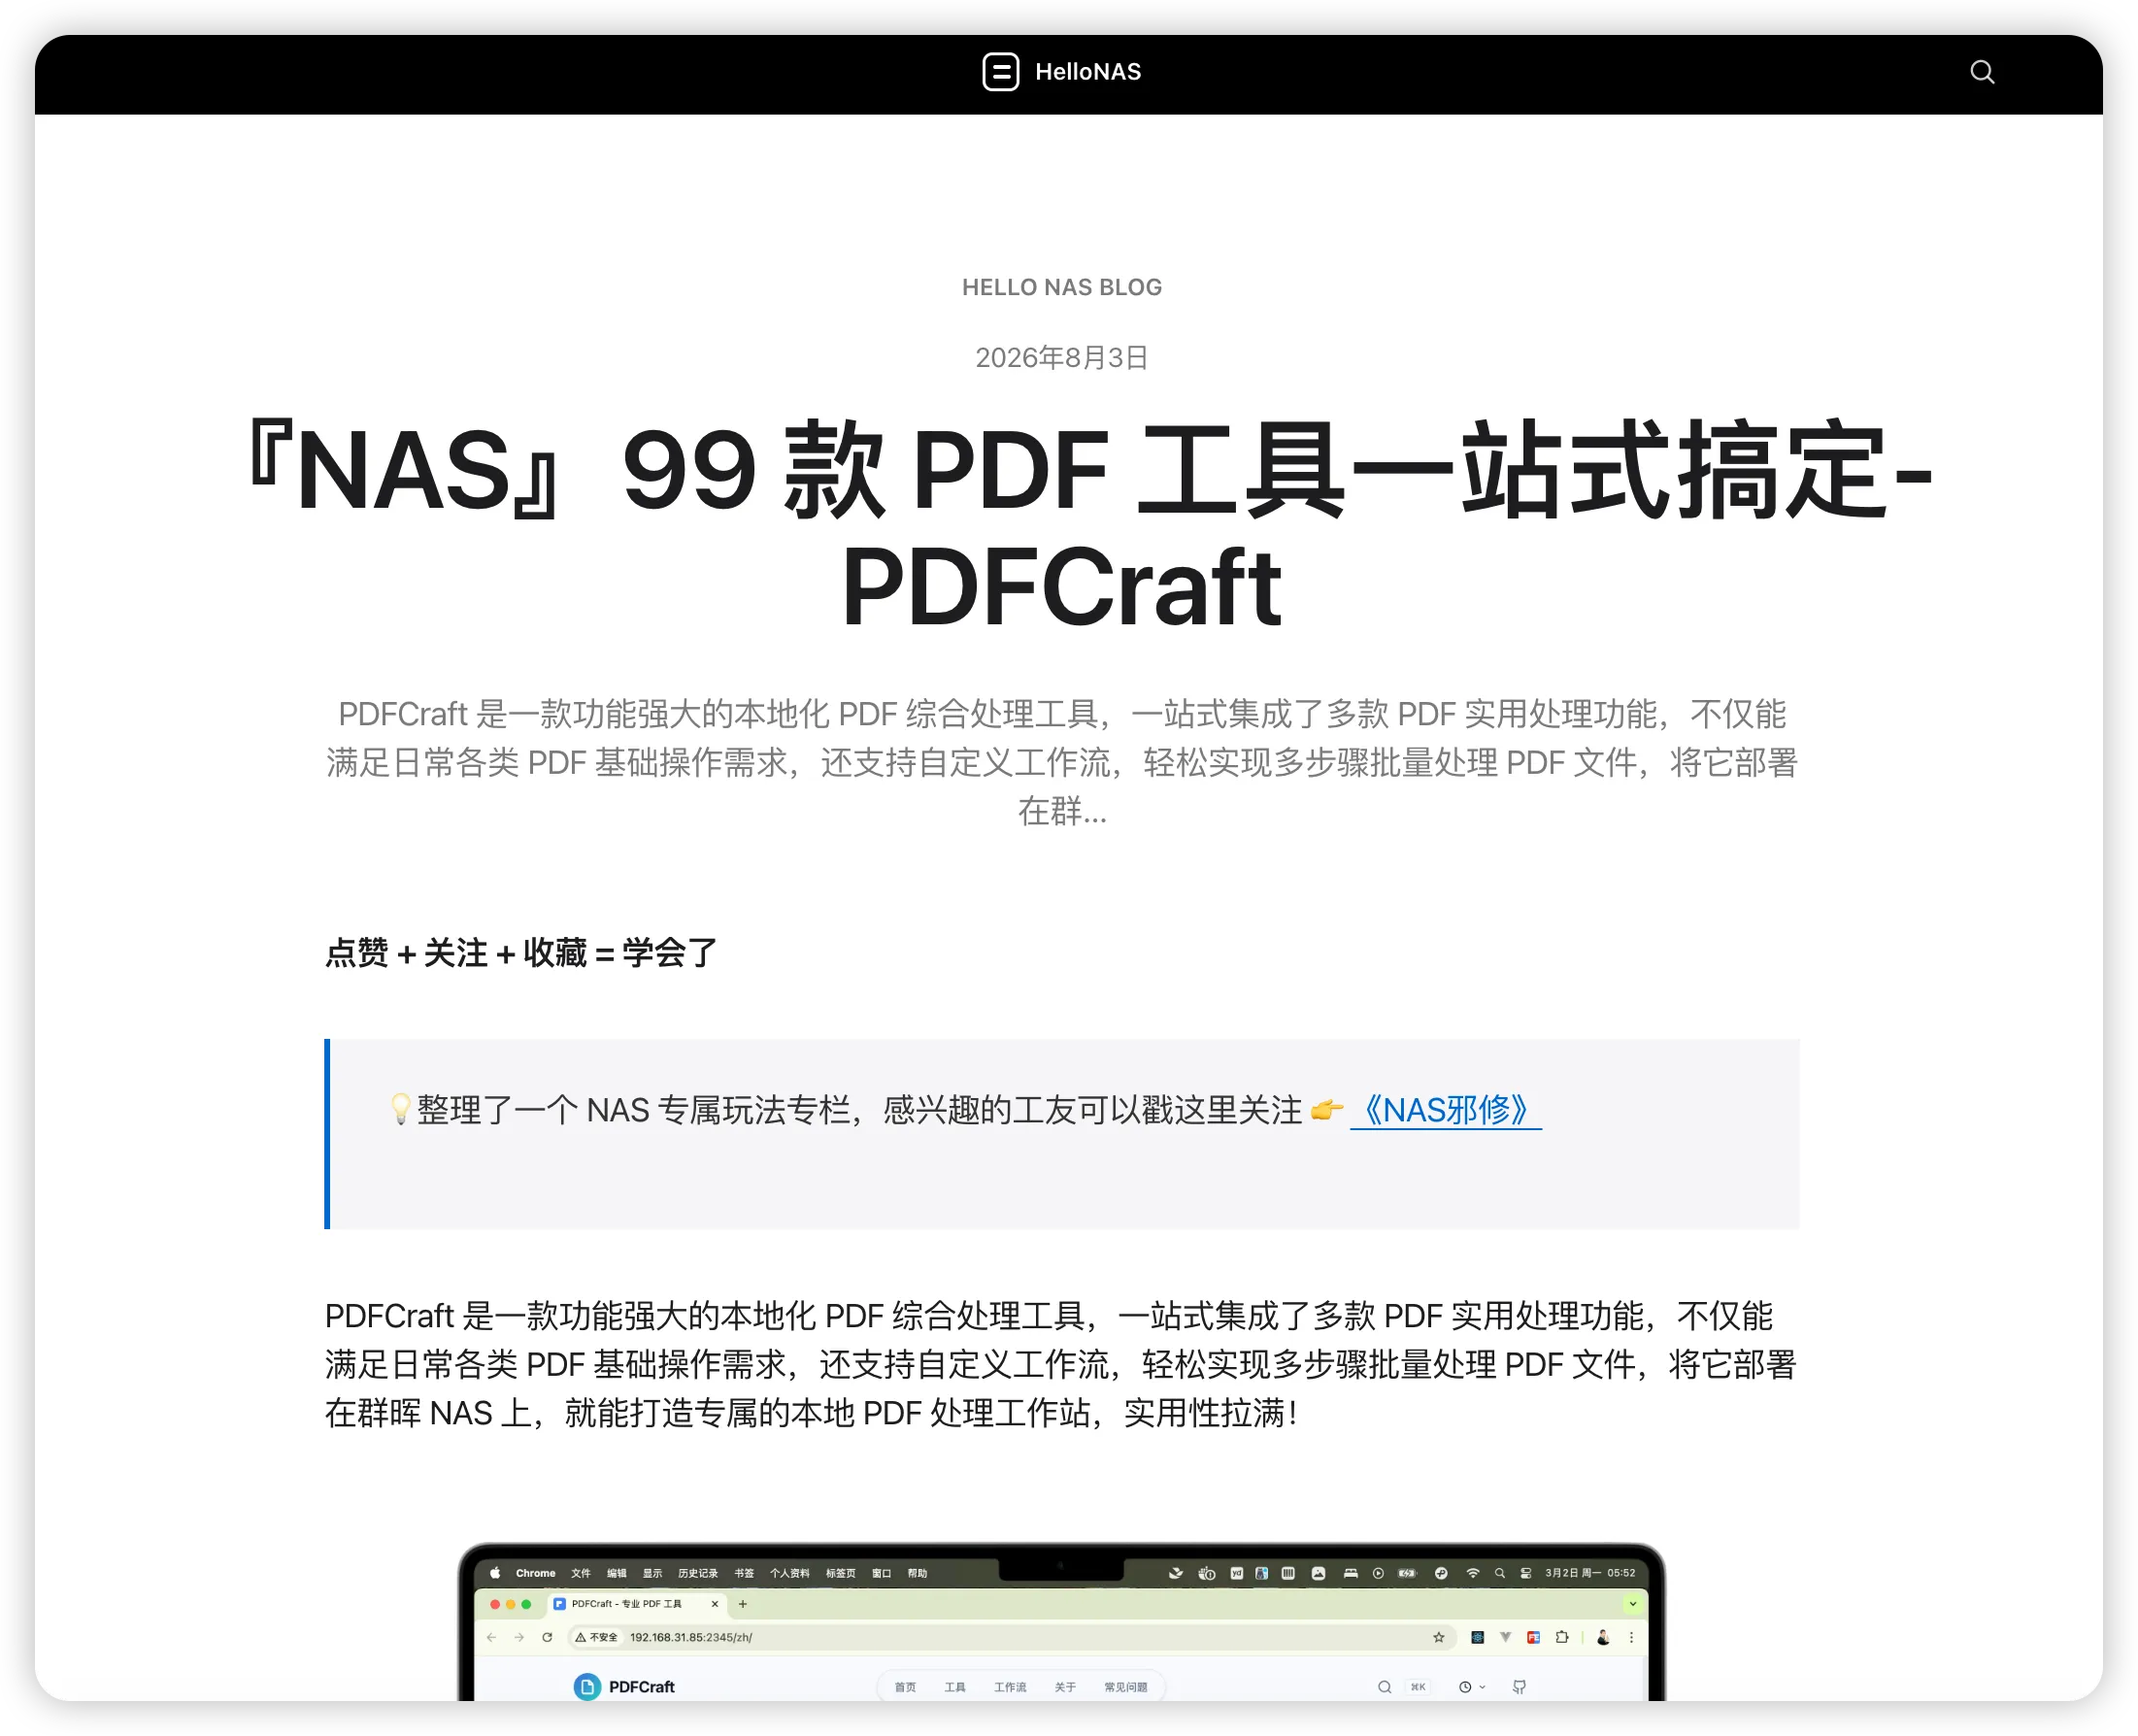This screenshot has height=1736, width=2138.
Task: Open the 历史记录 menu in the menu bar
Action: (698, 1573)
